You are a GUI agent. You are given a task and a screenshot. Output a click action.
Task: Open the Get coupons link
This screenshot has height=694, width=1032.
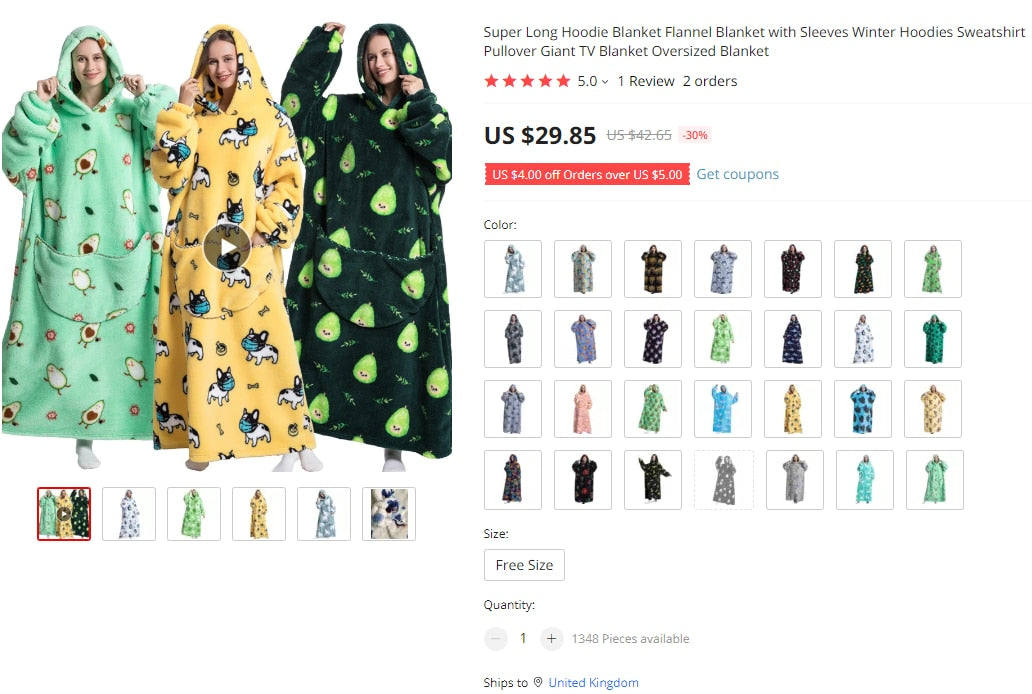pos(737,174)
